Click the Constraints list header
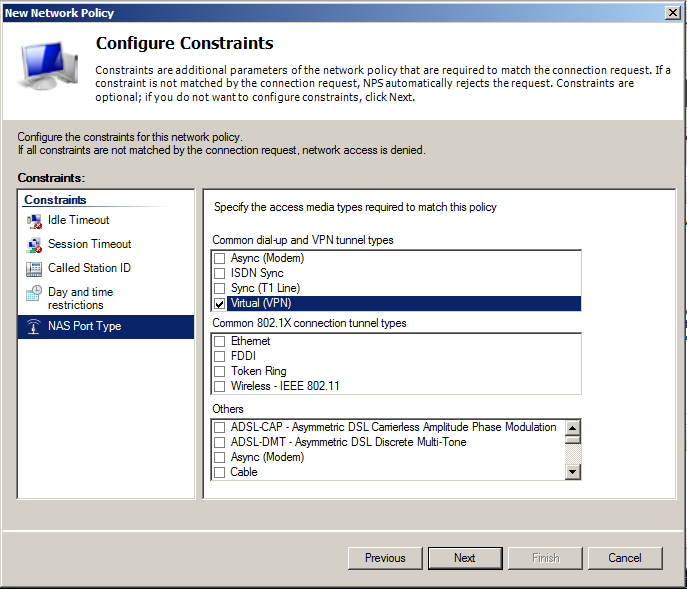687x589 pixels. pyautogui.click(x=55, y=200)
